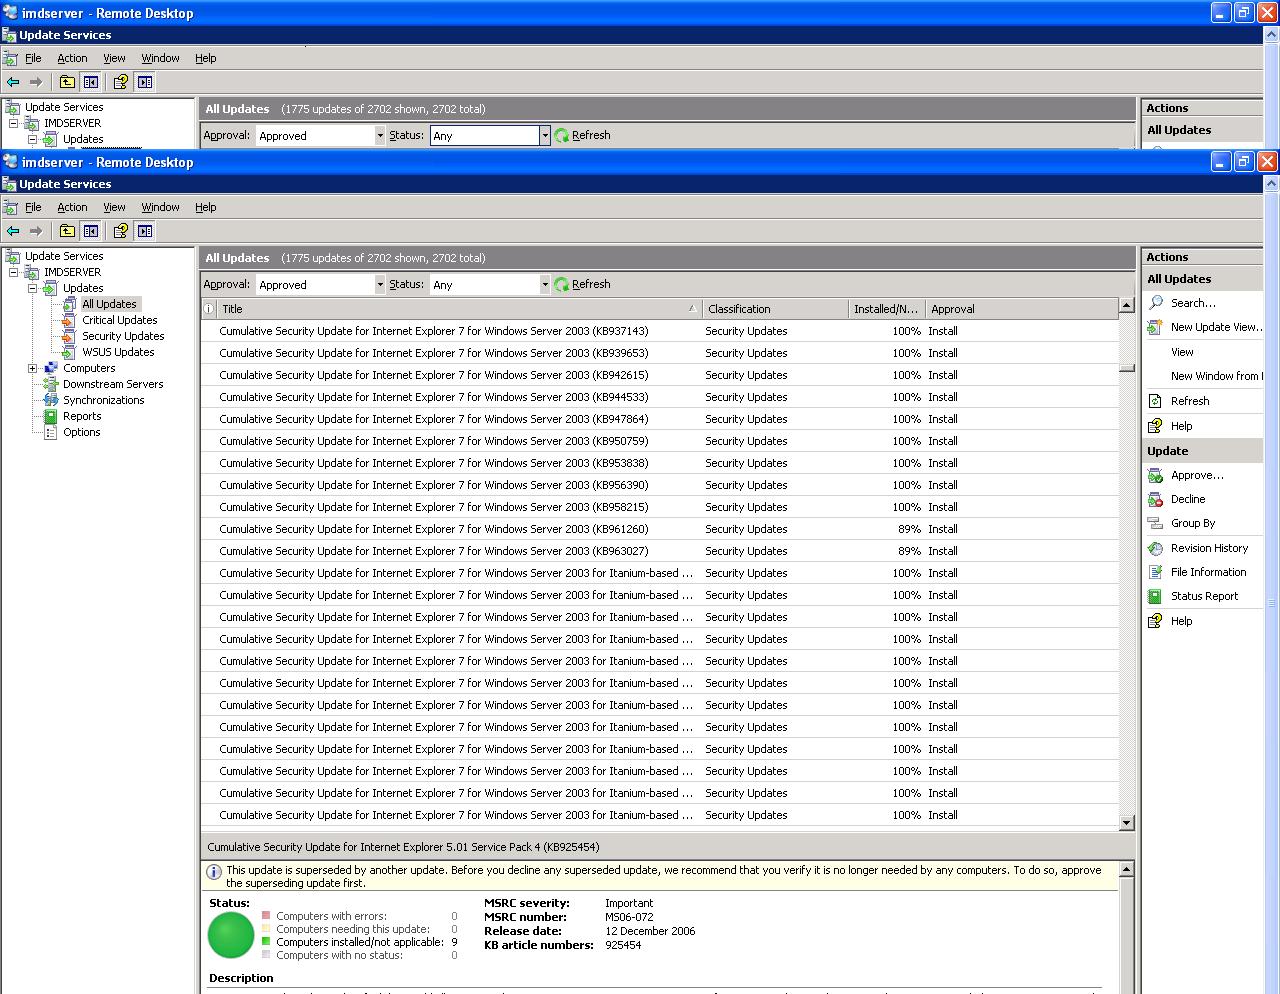Click the Help icon in front window toolbar
Screen dimensions: 1280x994
[120, 231]
